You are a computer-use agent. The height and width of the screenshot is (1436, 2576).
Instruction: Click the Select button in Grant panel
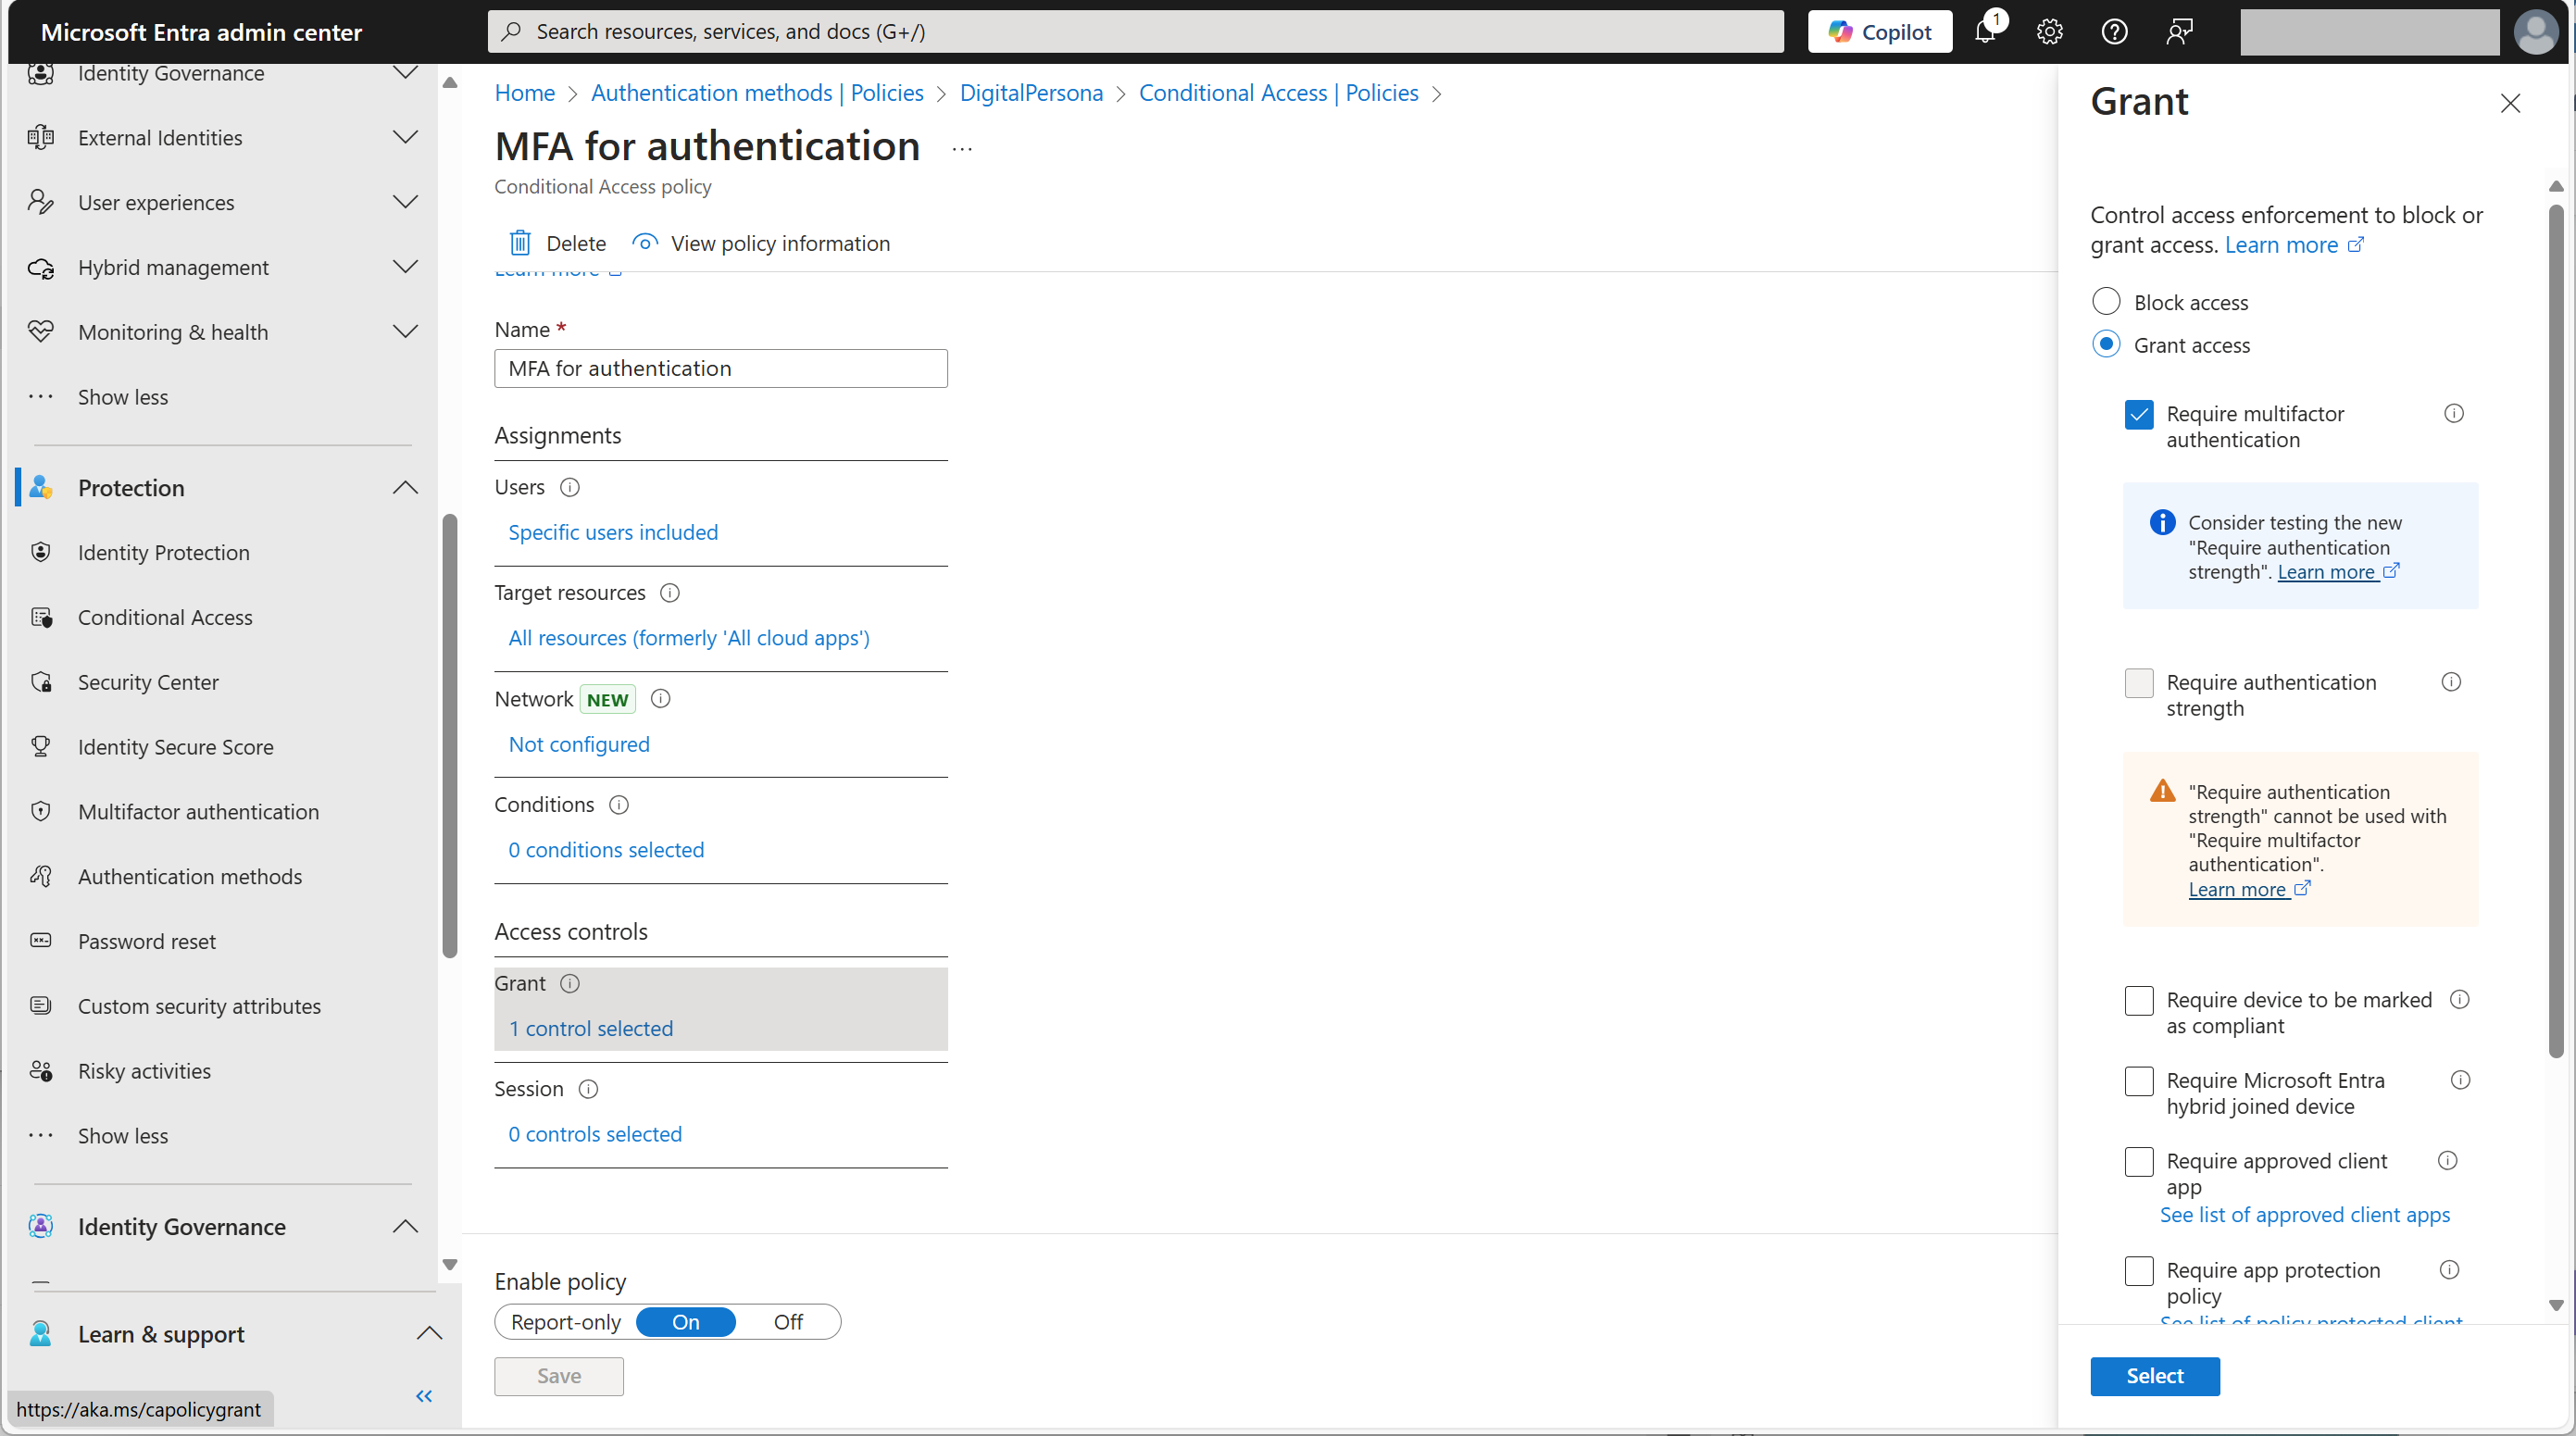2155,1376
